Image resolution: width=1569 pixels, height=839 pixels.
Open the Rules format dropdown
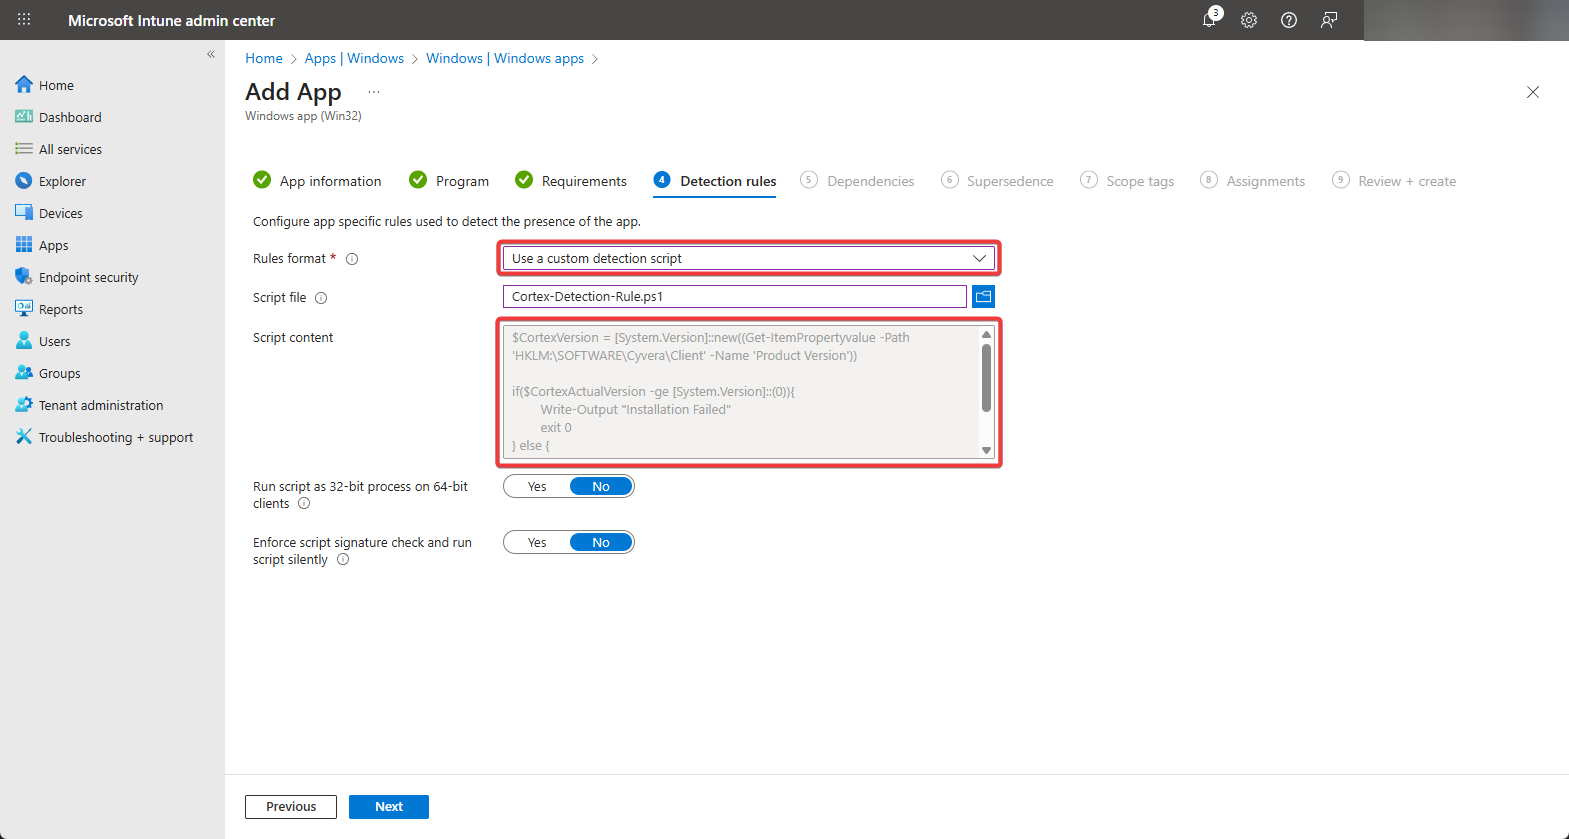[748, 259]
